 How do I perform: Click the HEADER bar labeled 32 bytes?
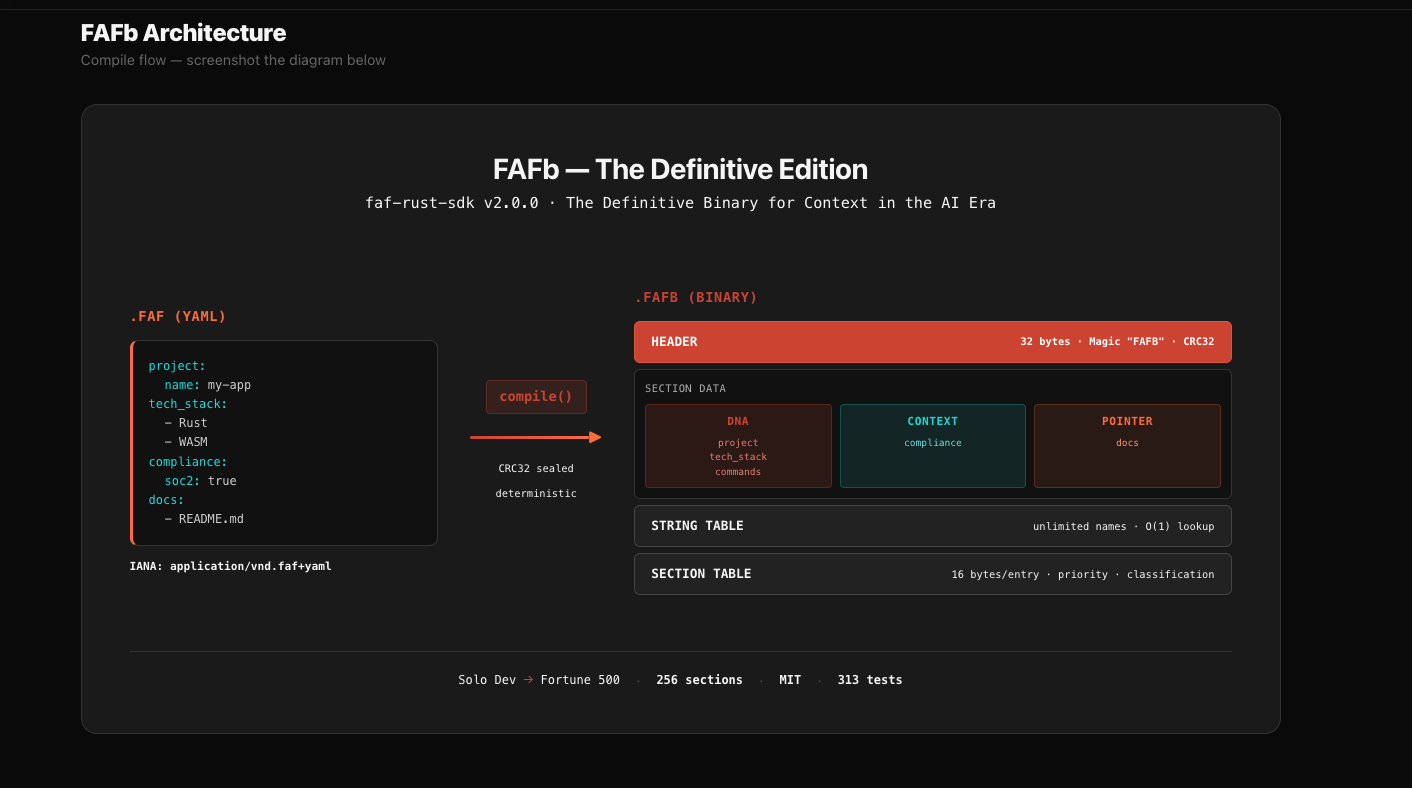(932, 341)
